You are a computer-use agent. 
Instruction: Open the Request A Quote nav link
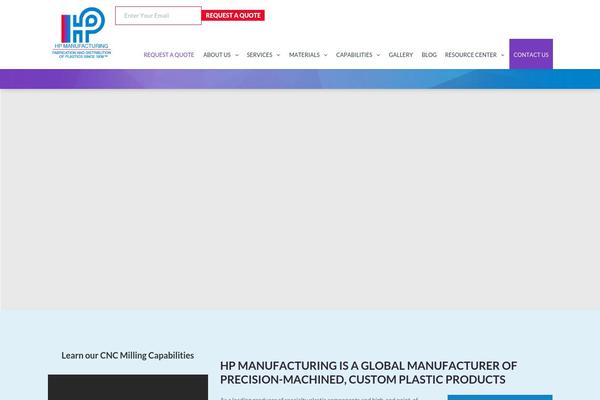(x=169, y=55)
